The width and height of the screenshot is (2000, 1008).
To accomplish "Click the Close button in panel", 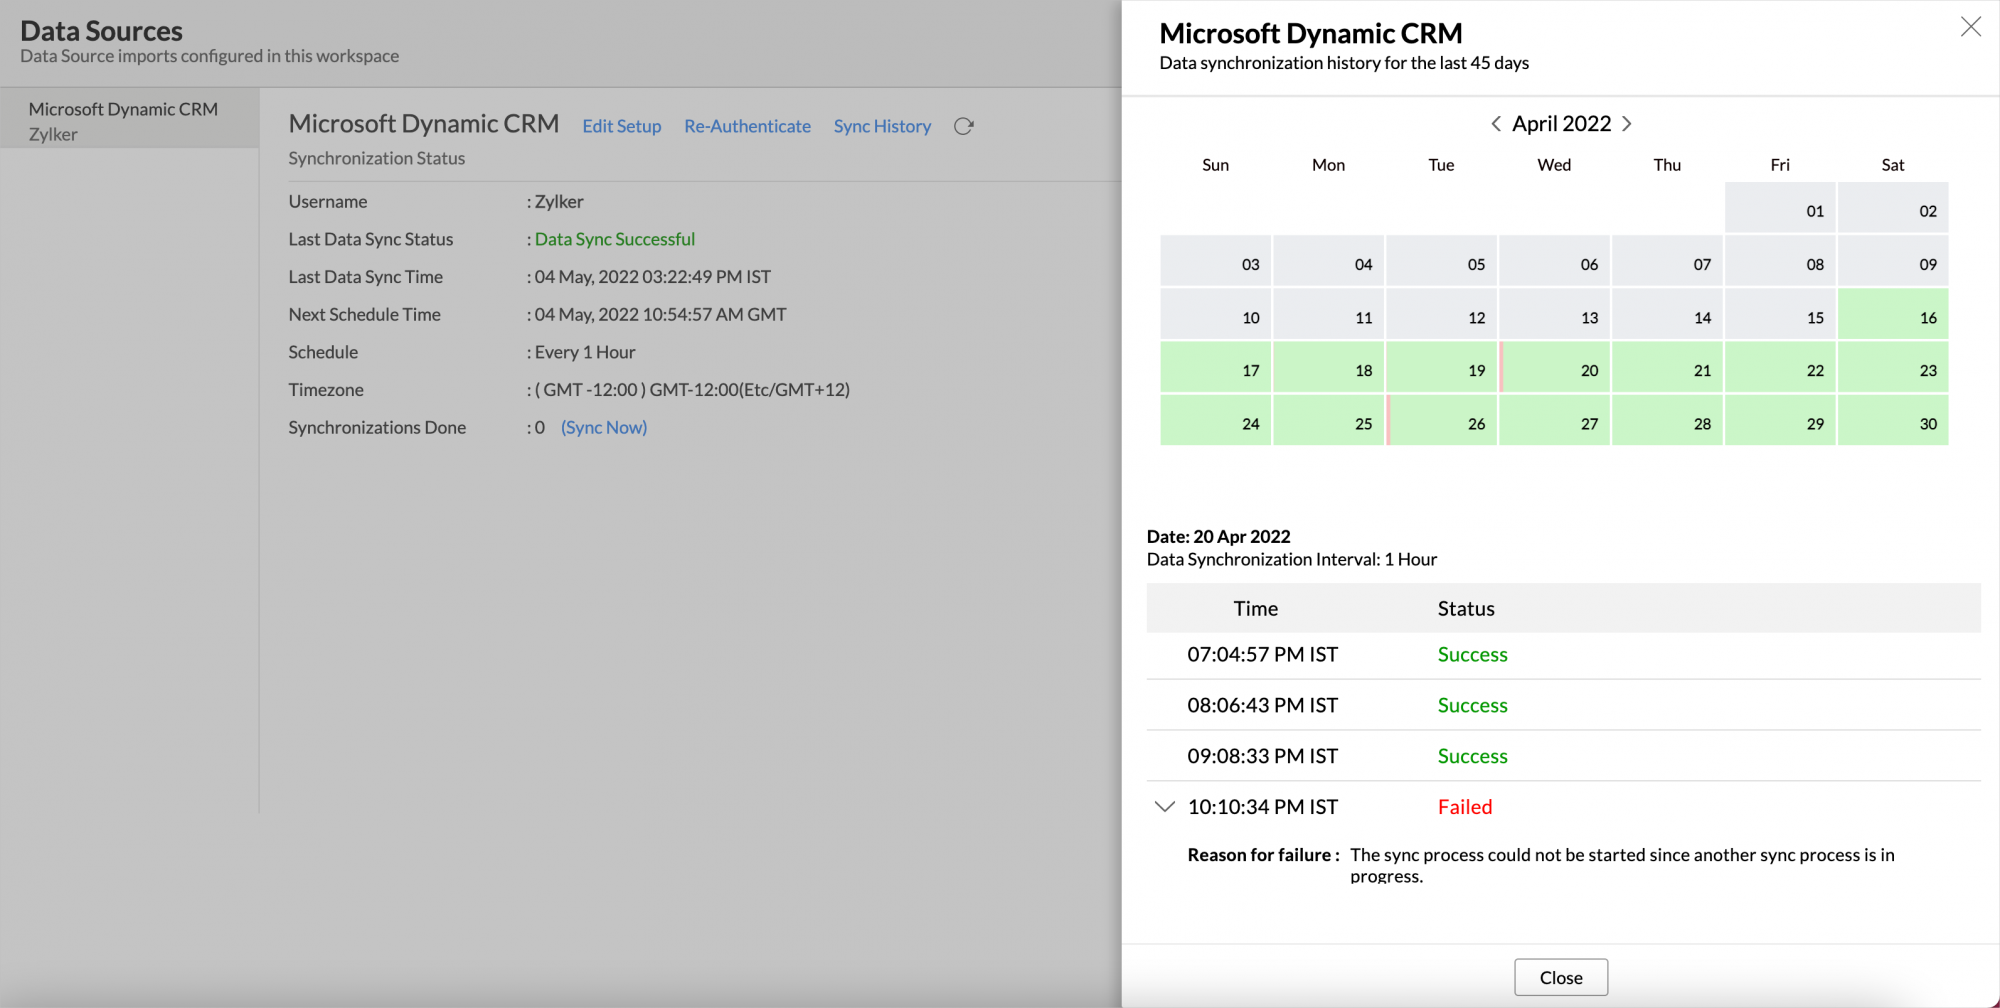I will pos(1561,977).
